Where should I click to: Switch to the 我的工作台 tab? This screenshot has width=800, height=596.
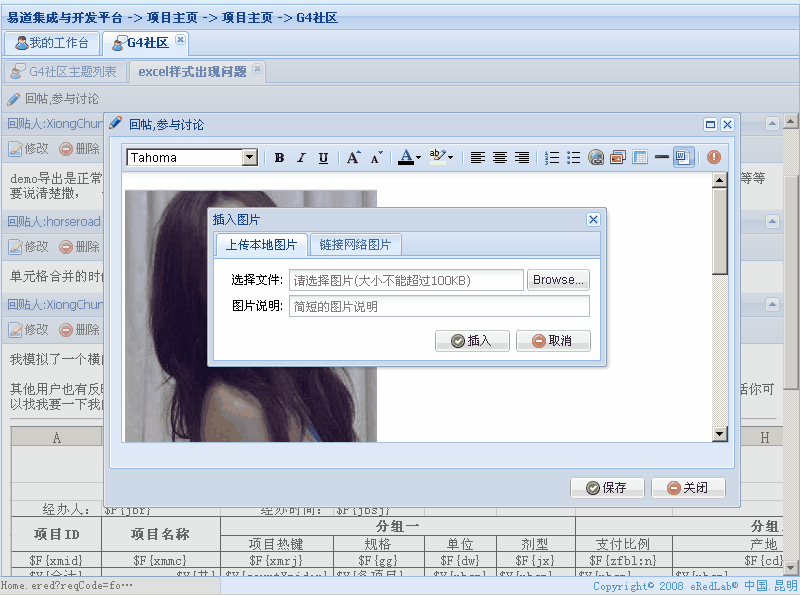pos(52,42)
